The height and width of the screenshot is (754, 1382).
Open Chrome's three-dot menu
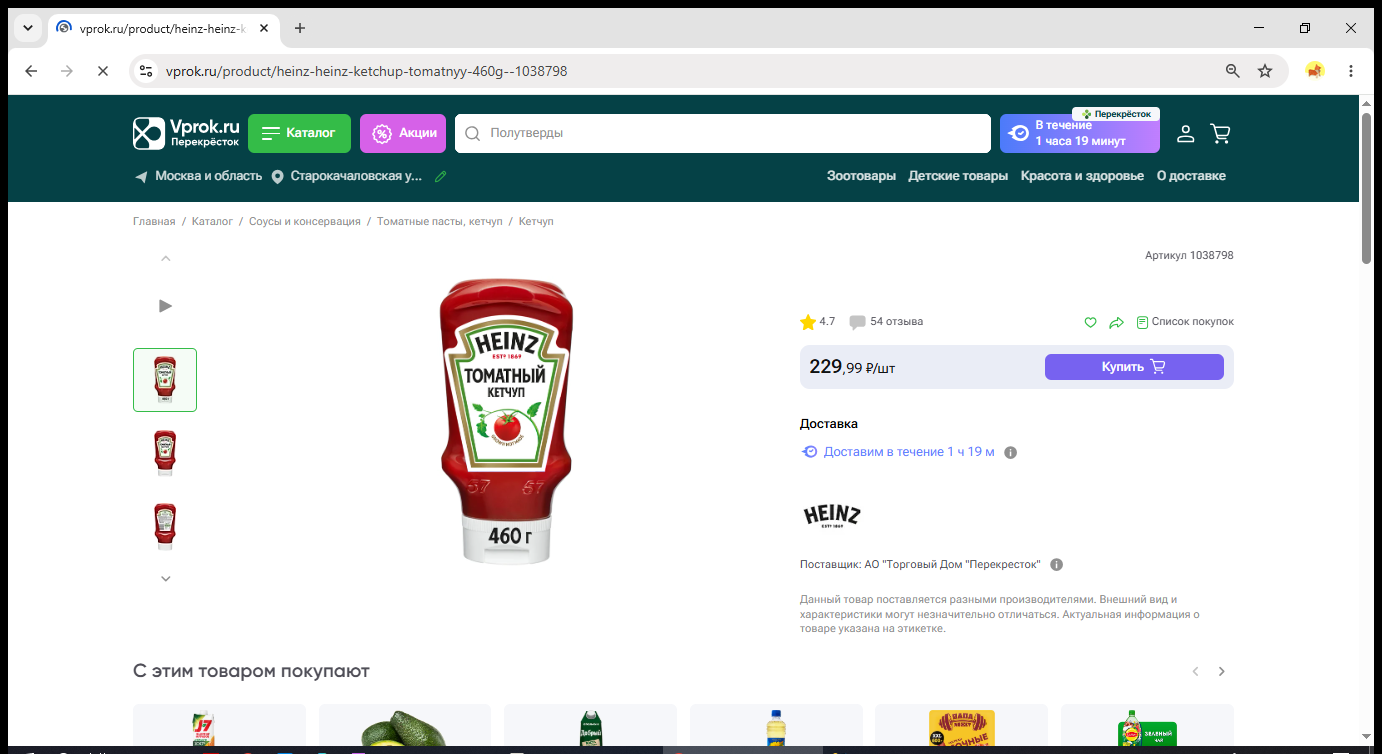[x=1351, y=71]
